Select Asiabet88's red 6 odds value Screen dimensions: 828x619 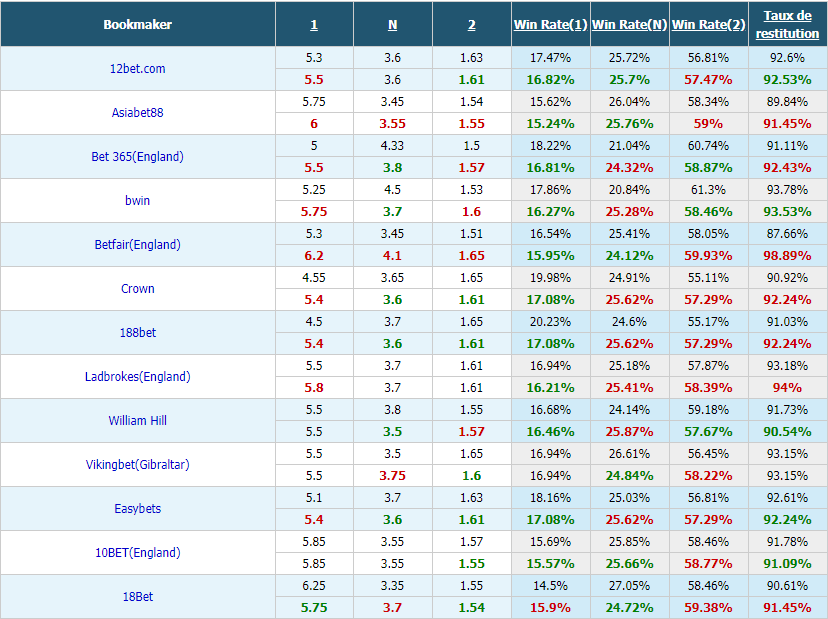[314, 124]
